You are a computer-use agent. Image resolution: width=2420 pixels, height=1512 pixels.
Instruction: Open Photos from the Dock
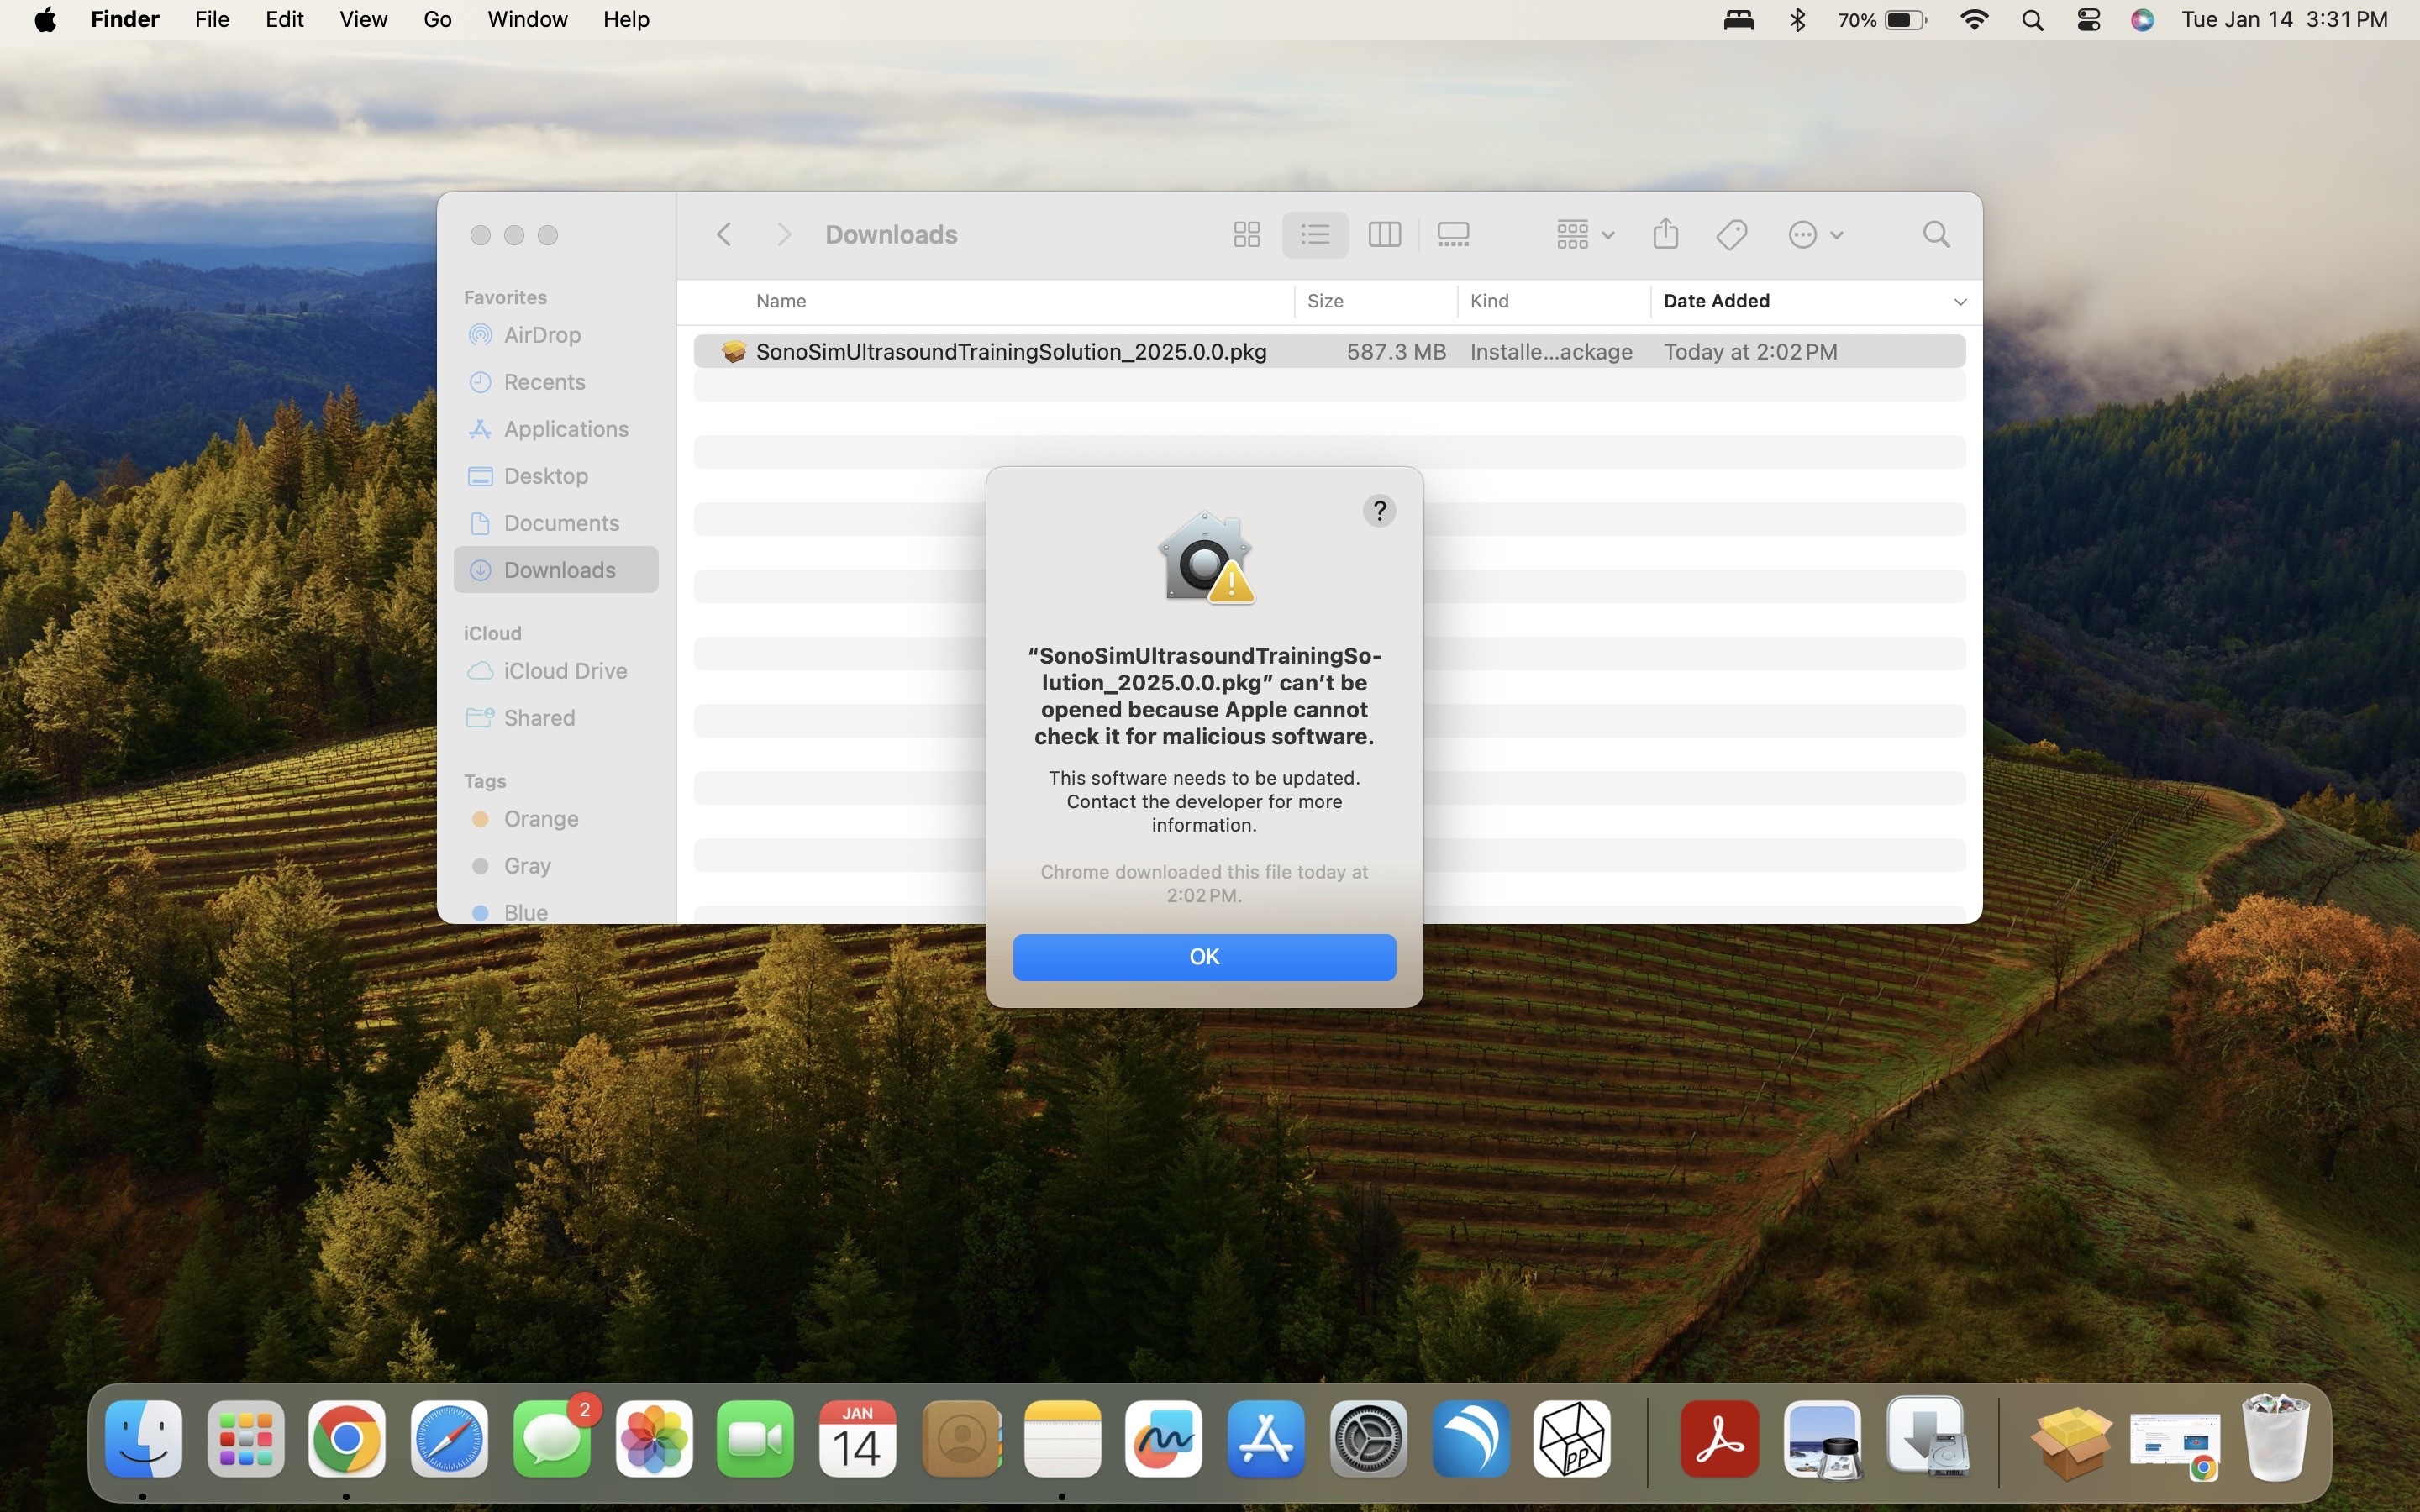click(654, 1440)
